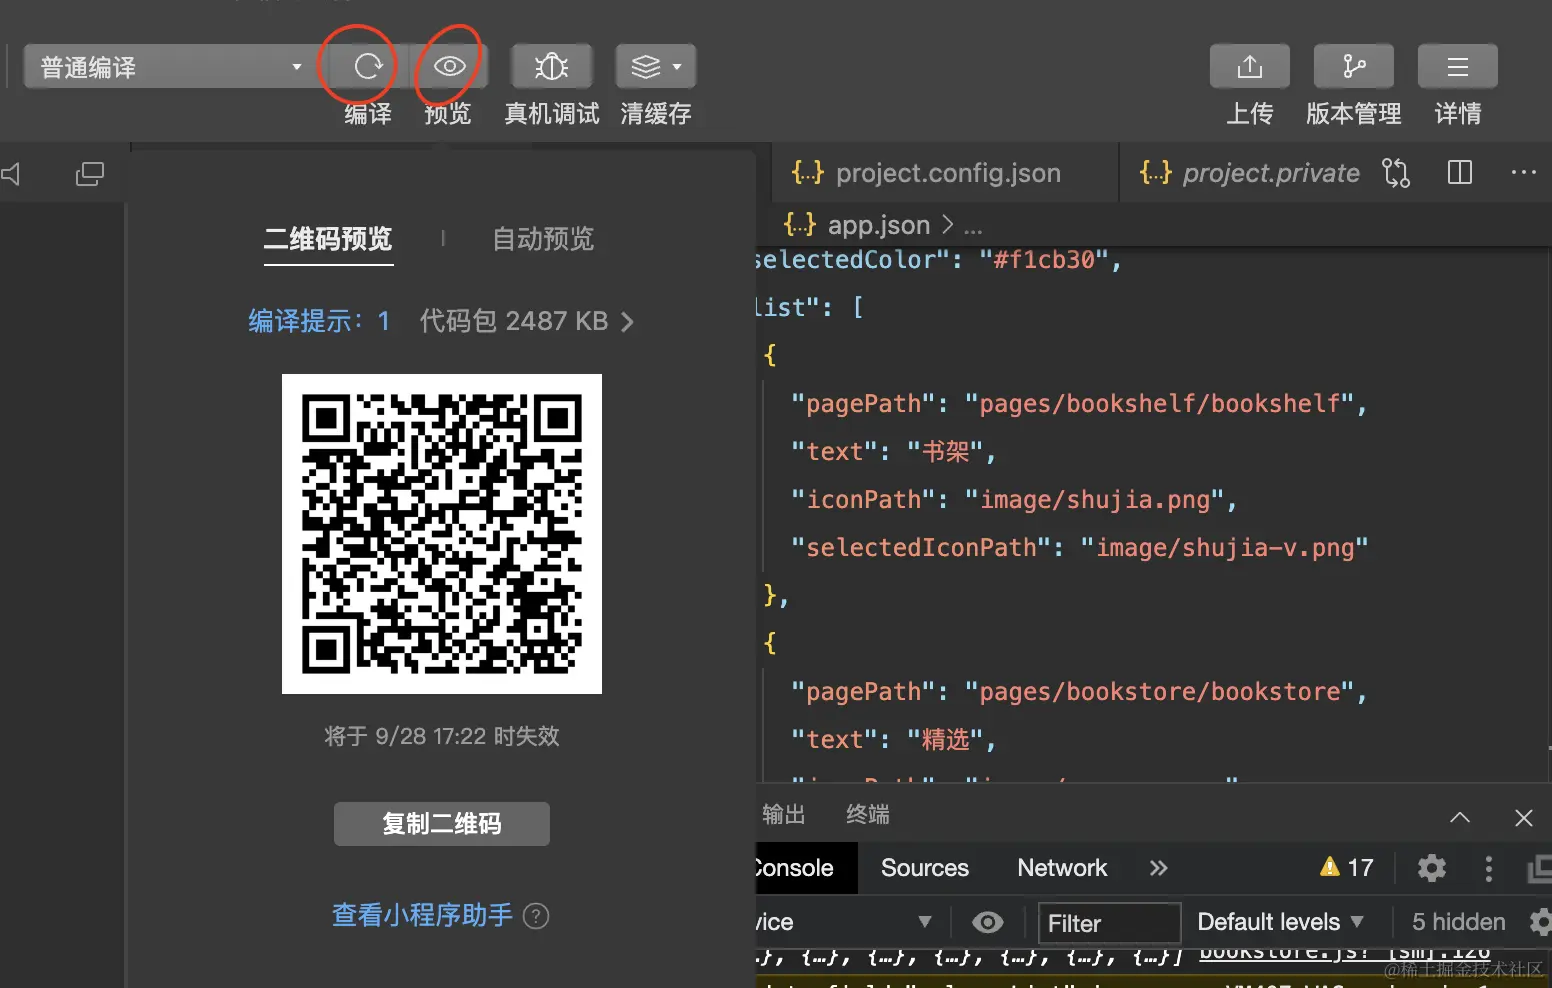This screenshot has width=1552, height=988.
Task: Switch to 二维码预览 tab
Action: point(328,239)
